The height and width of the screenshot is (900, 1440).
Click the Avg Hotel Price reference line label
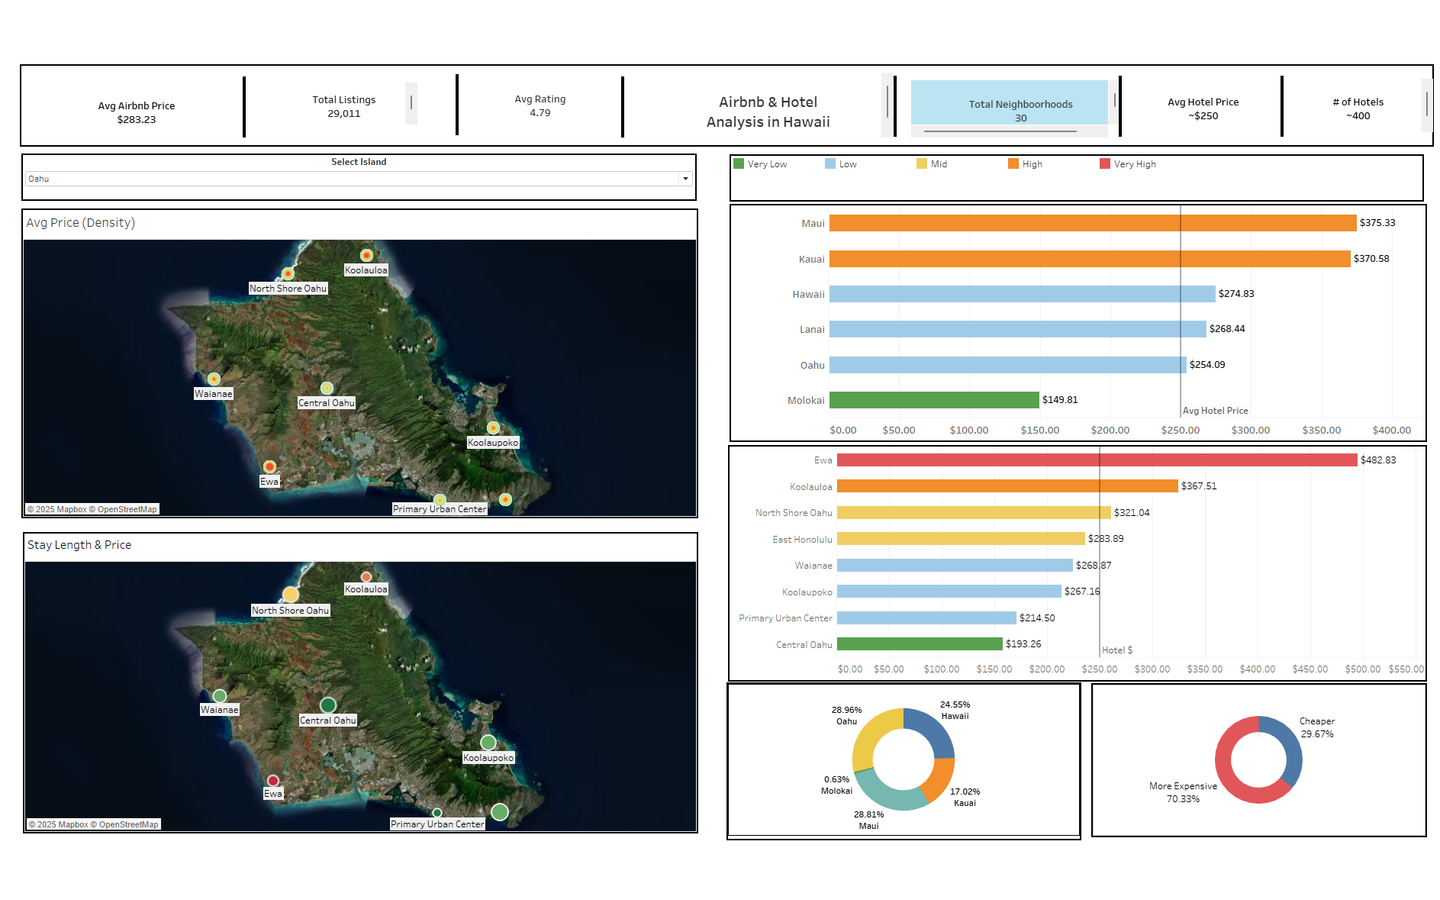pyautogui.click(x=1215, y=411)
